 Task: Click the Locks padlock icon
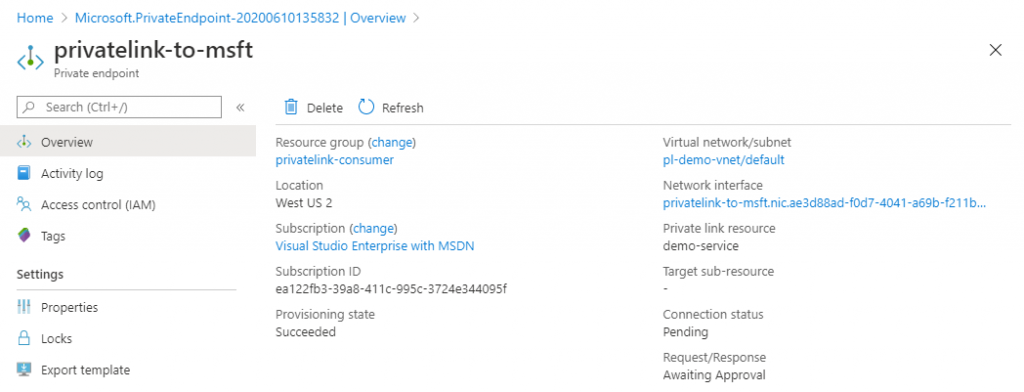tap(24, 338)
